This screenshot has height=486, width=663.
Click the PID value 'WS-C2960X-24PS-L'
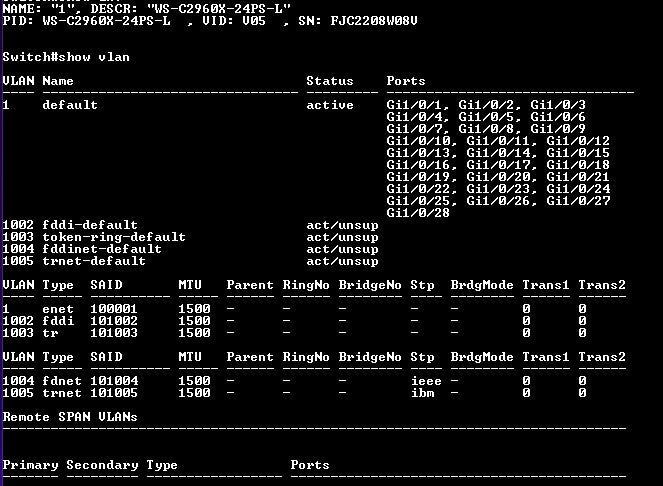pyautogui.click(x=107, y=21)
